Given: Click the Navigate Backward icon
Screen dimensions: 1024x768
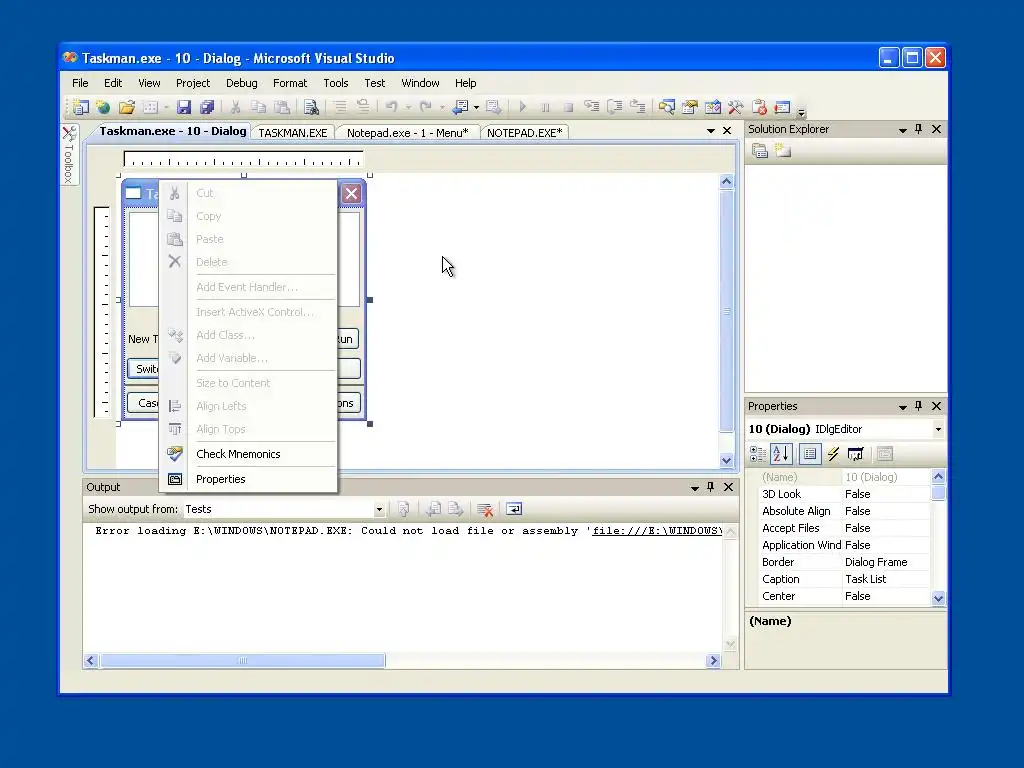Looking at the screenshot, I should click(x=460, y=106).
